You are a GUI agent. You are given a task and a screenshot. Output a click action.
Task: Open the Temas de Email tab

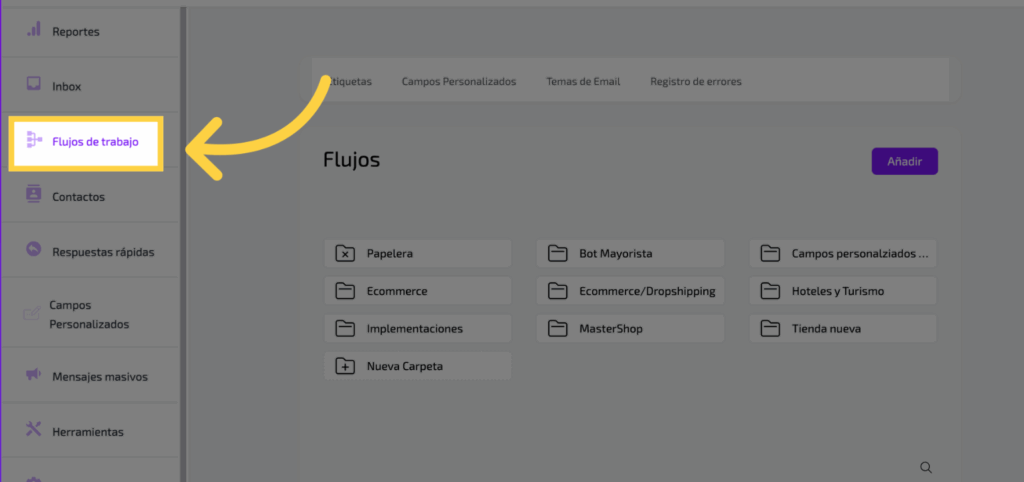(x=583, y=81)
